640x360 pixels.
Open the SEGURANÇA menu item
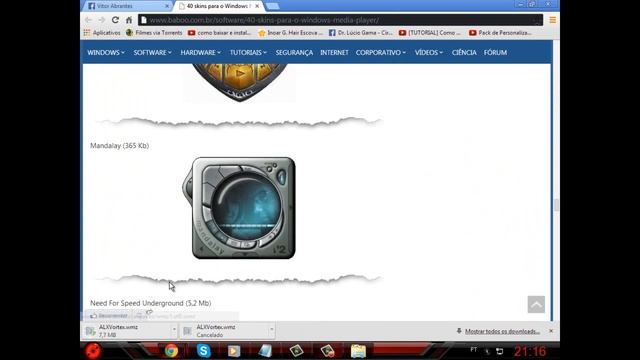294,52
